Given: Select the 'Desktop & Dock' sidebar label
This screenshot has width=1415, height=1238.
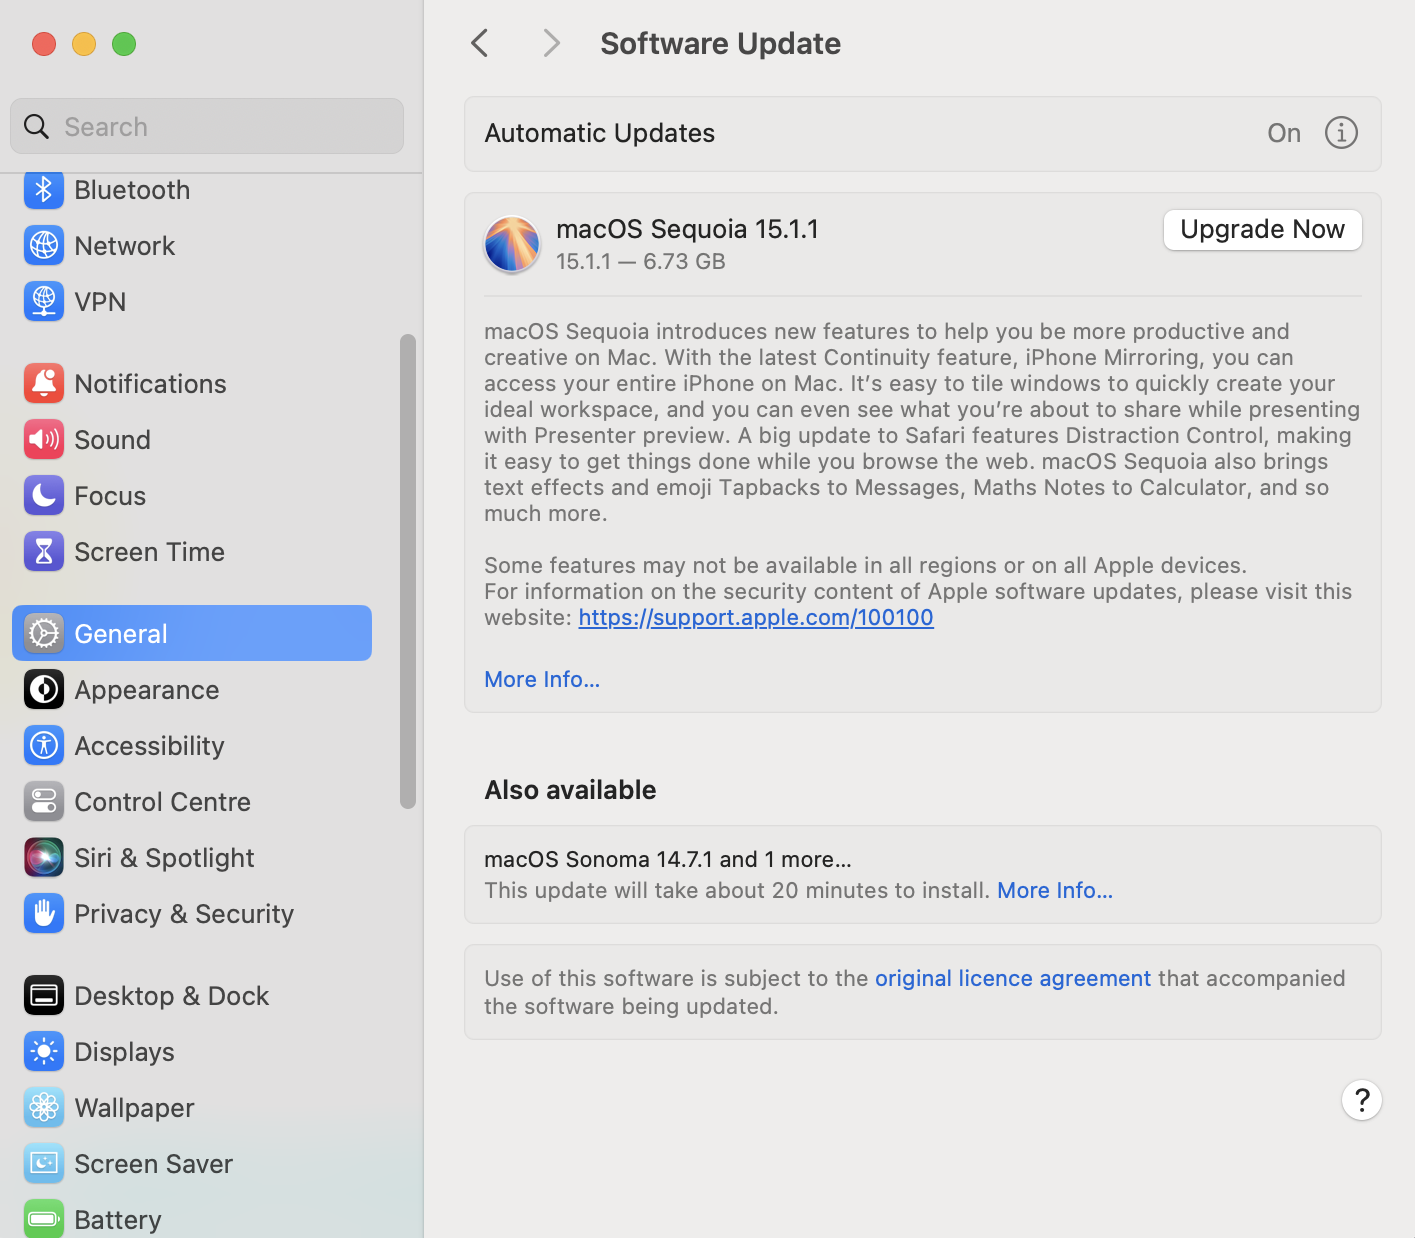Looking at the screenshot, I should (x=171, y=996).
